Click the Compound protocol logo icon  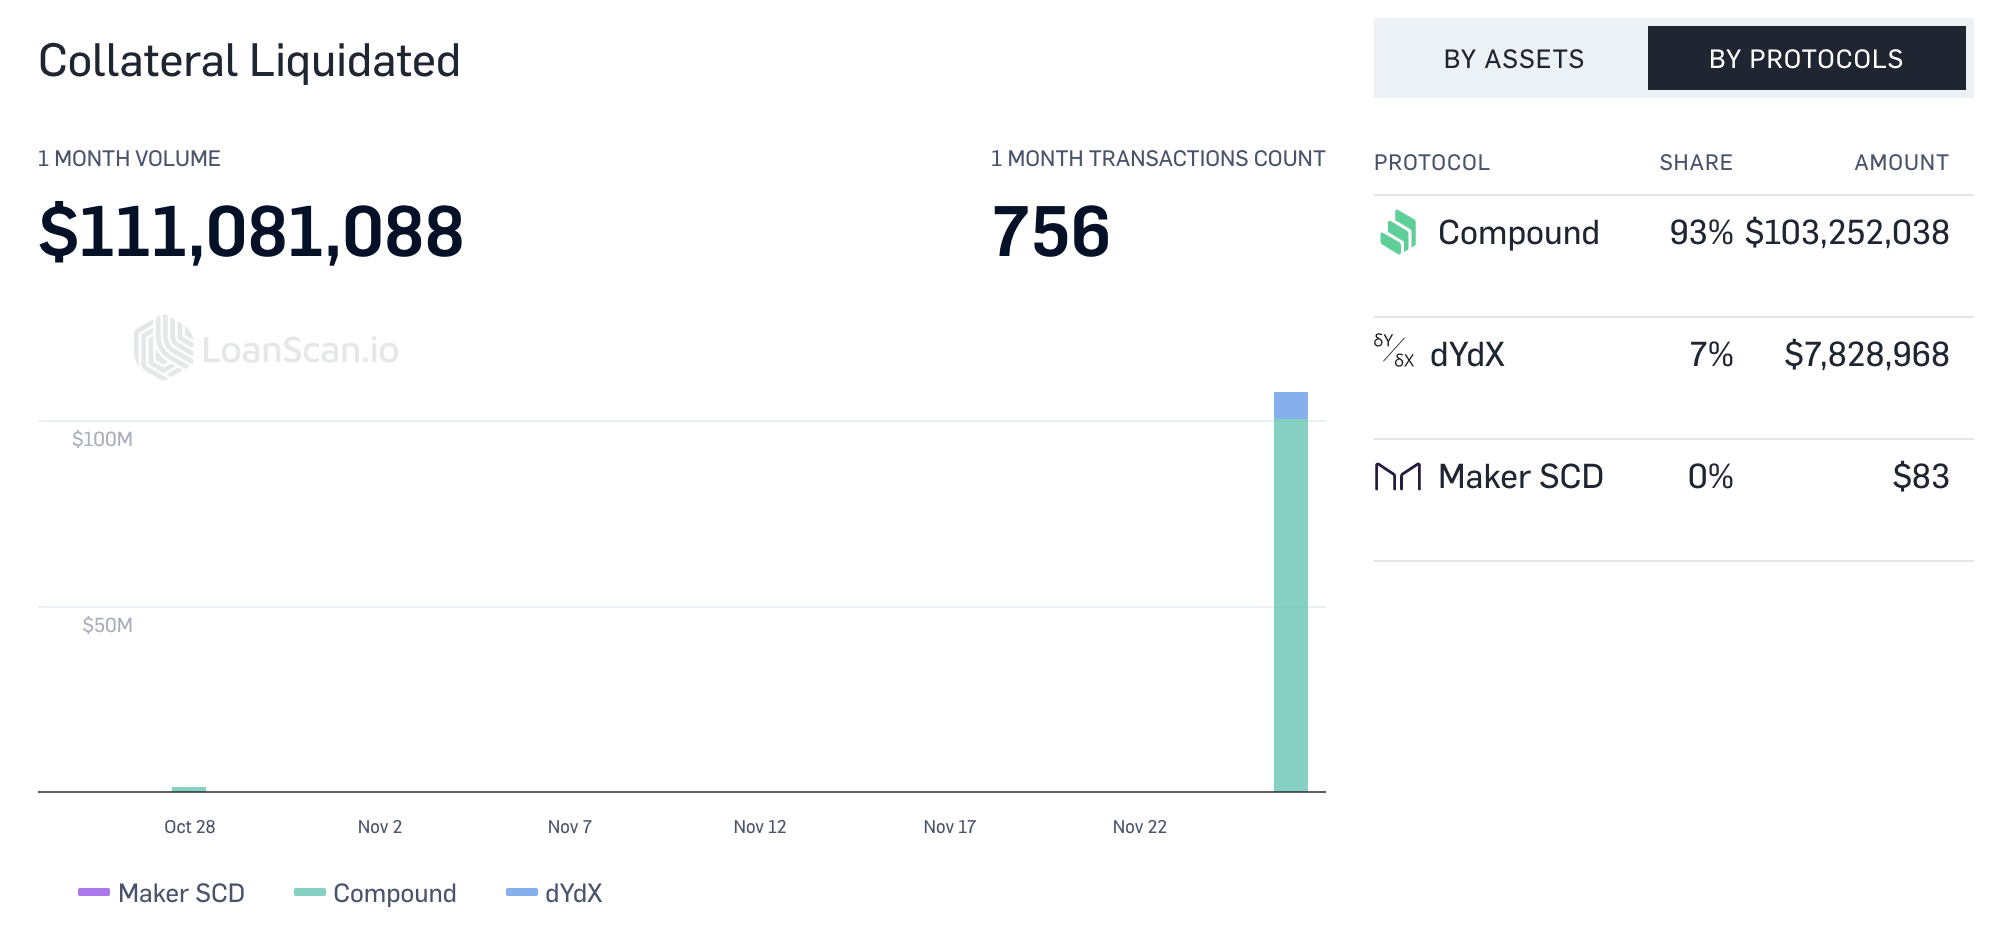click(x=1398, y=233)
